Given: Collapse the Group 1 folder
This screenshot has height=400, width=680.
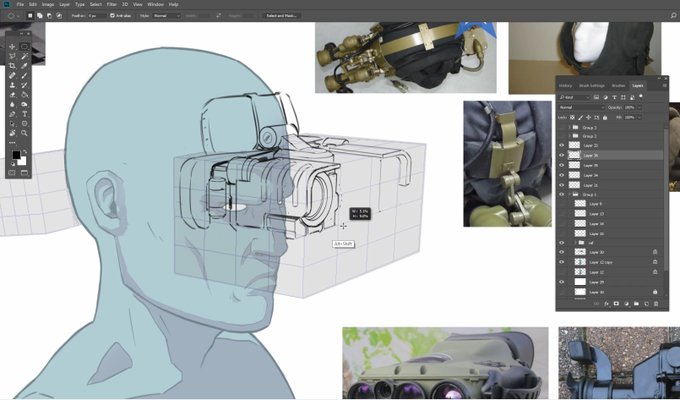Looking at the screenshot, I should [x=569, y=194].
